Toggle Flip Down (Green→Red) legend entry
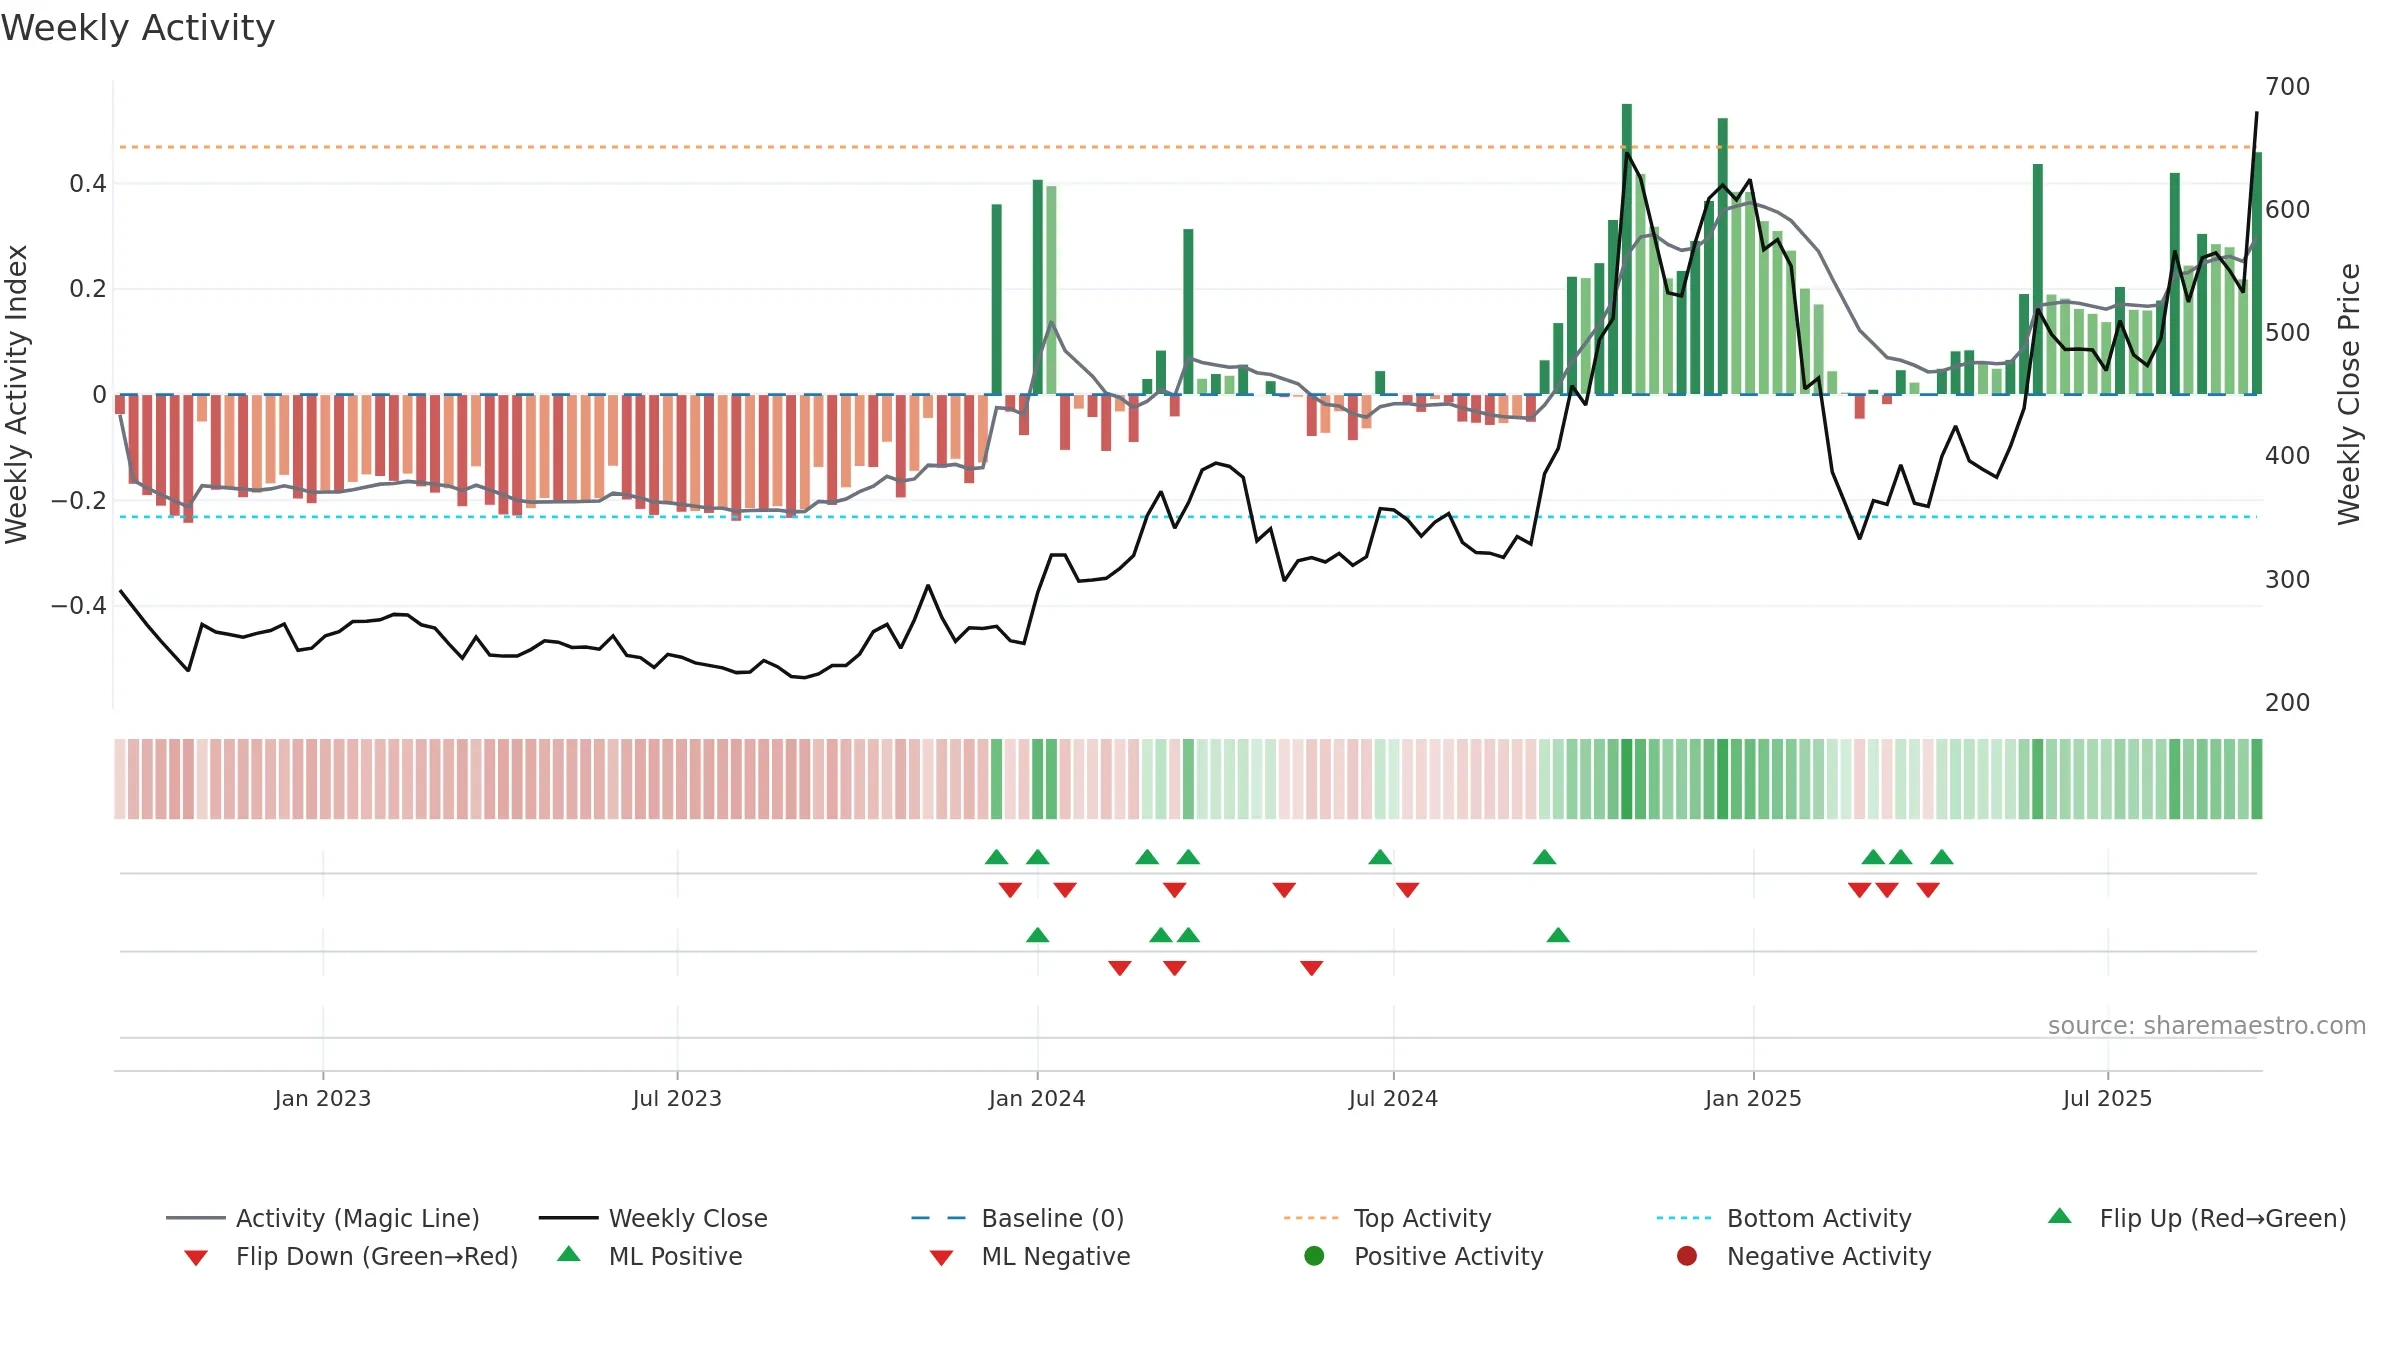Screen dimensions: 2400x1350 pyautogui.click(x=351, y=1256)
